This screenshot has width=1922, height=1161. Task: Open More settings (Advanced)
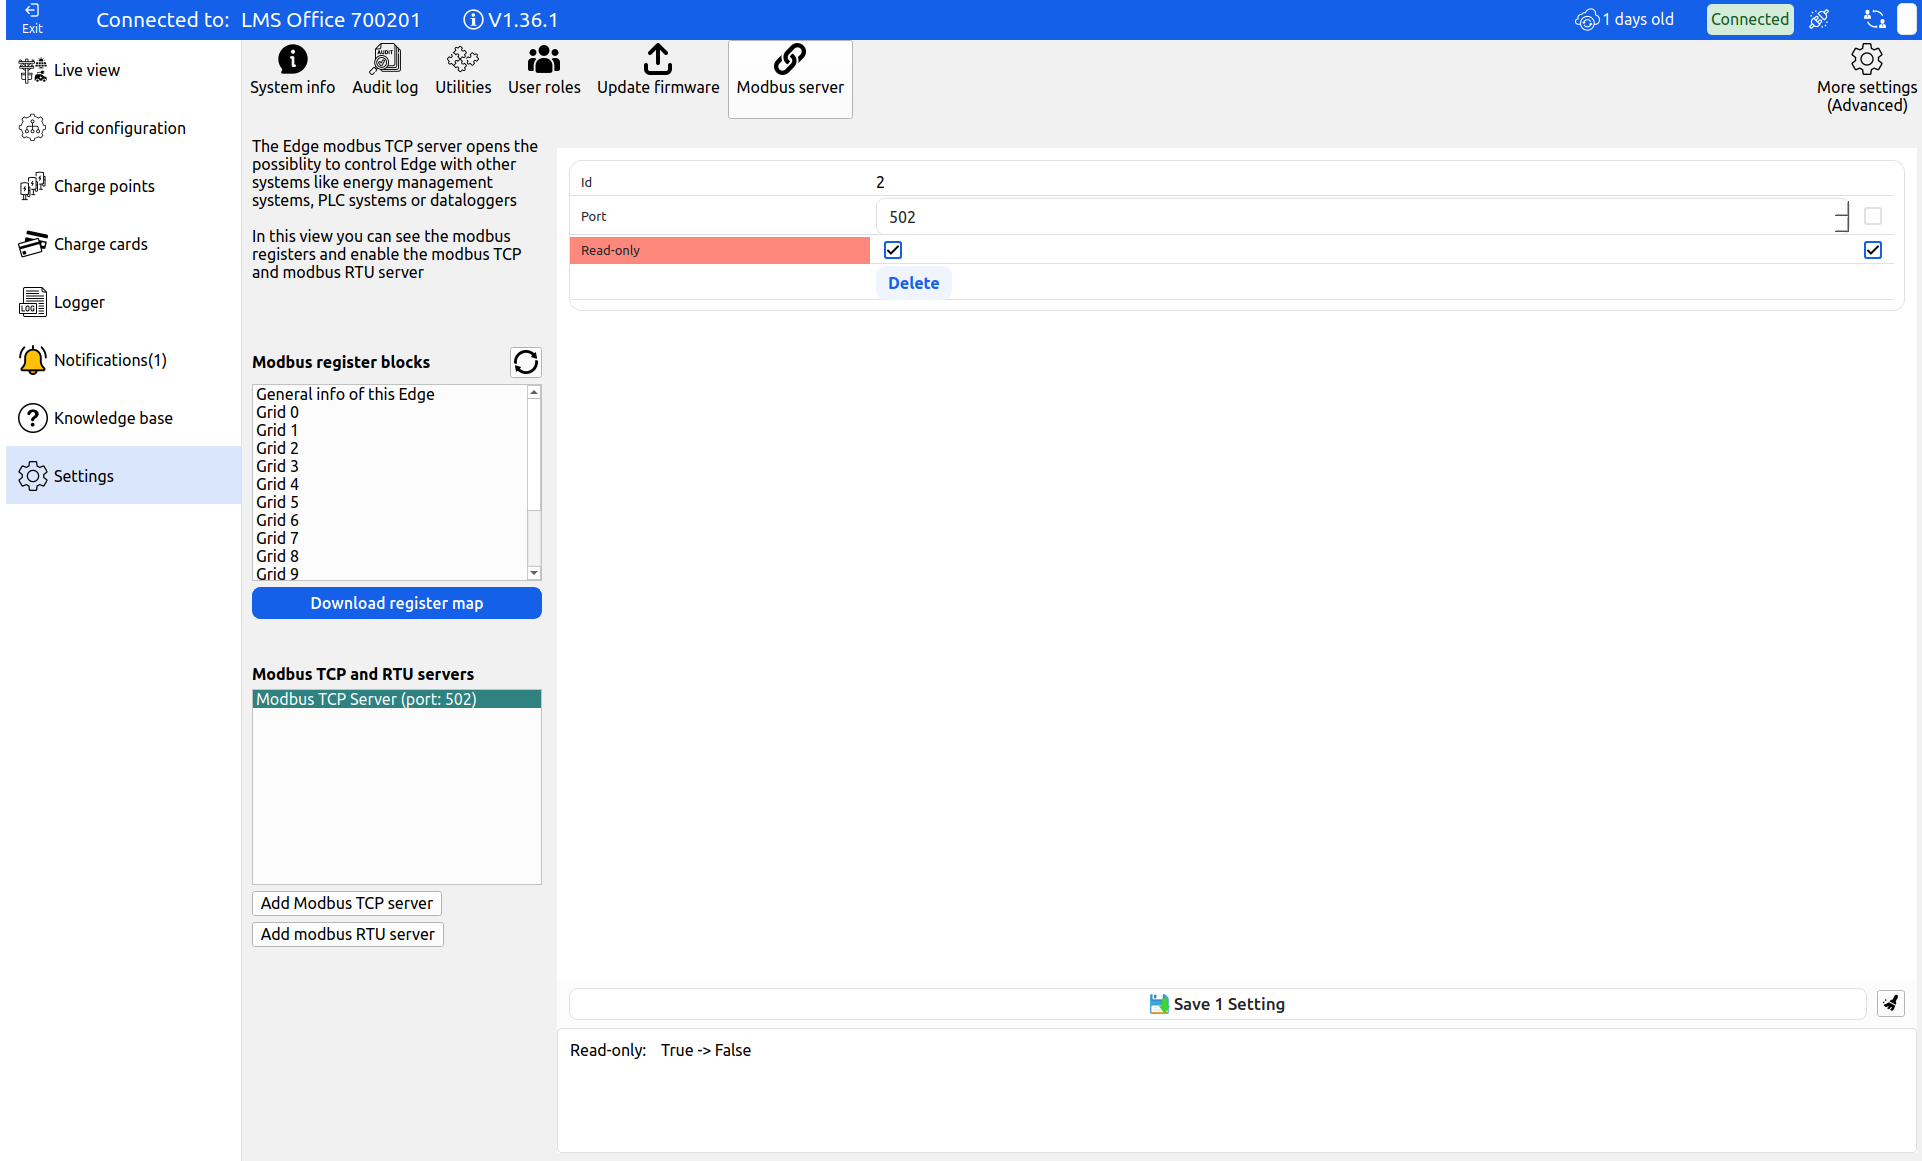tap(1866, 79)
